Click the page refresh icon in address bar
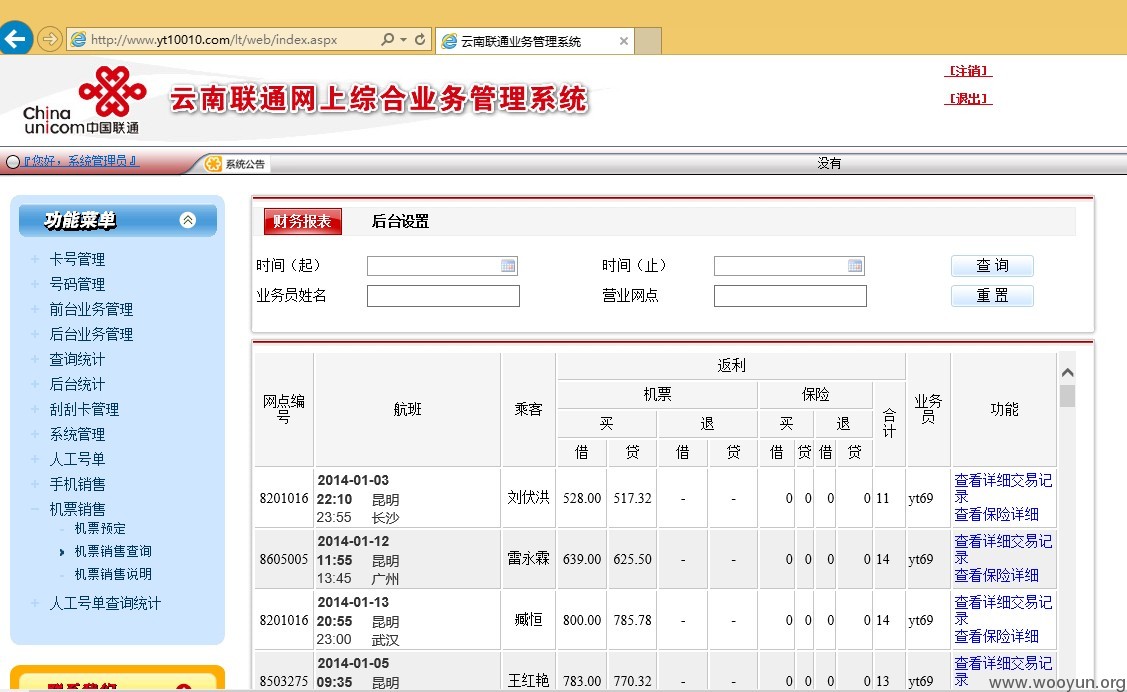 pos(420,40)
